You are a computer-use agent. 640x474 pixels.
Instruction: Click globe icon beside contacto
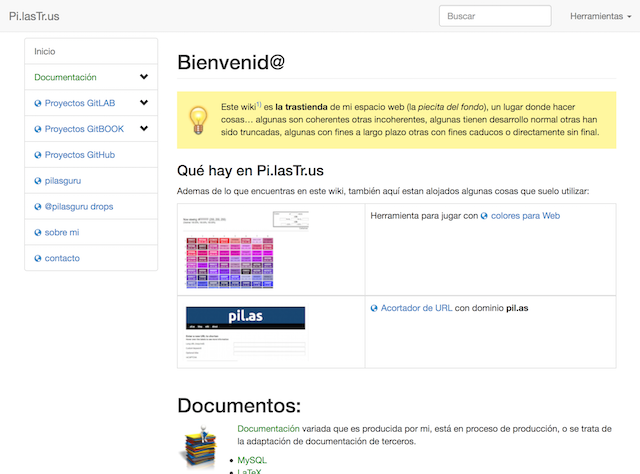tap(38, 258)
